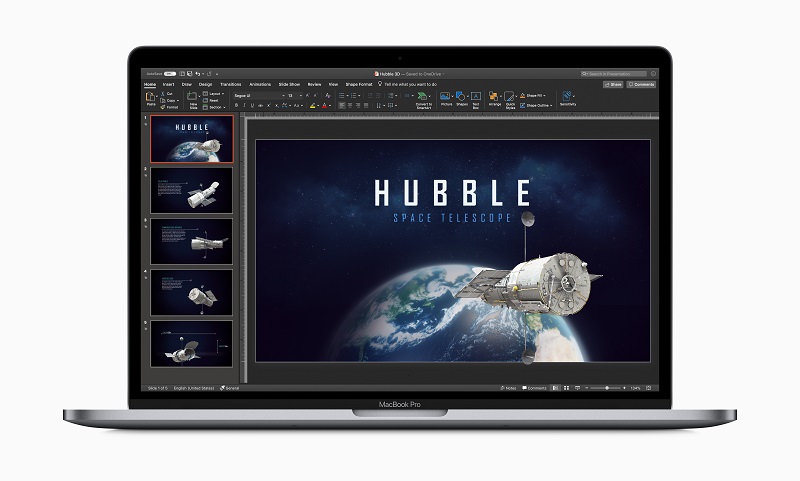Open the Shapes gallery

[461, 96]
